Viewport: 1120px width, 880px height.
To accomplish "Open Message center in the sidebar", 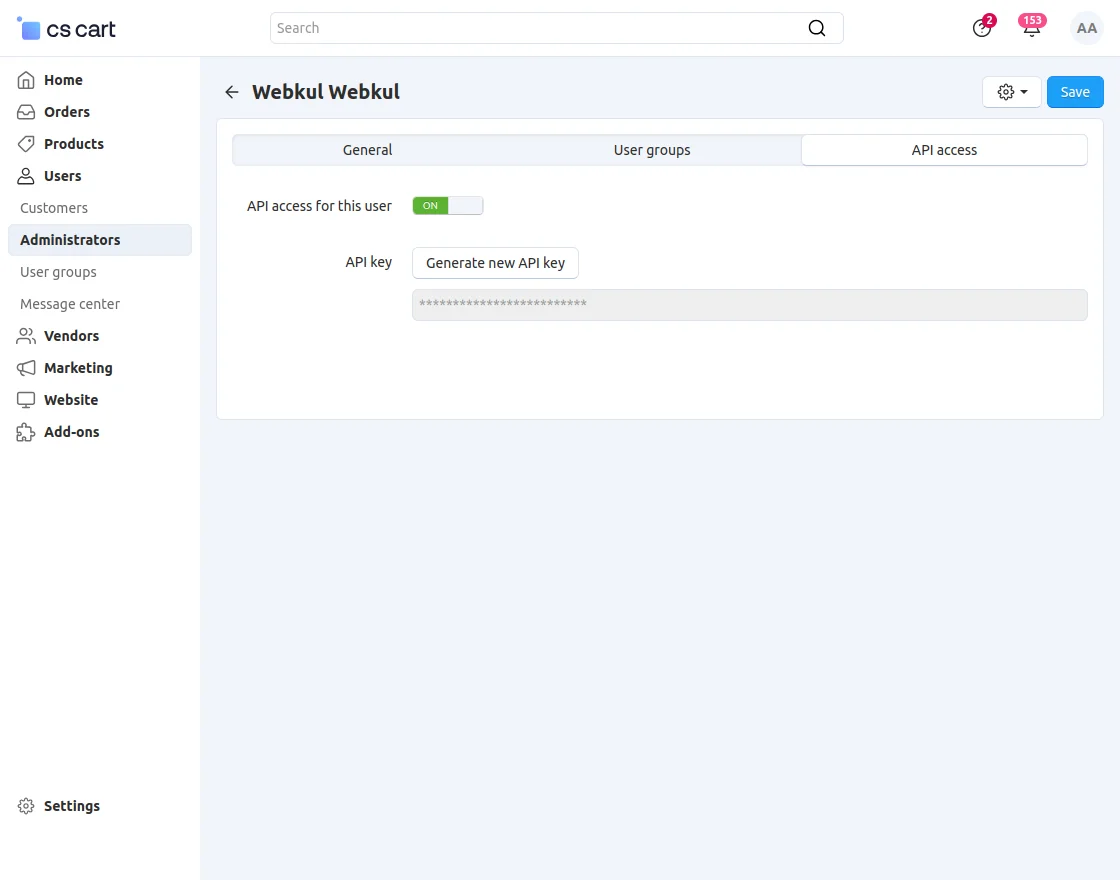I will click(x=70, y=304).
